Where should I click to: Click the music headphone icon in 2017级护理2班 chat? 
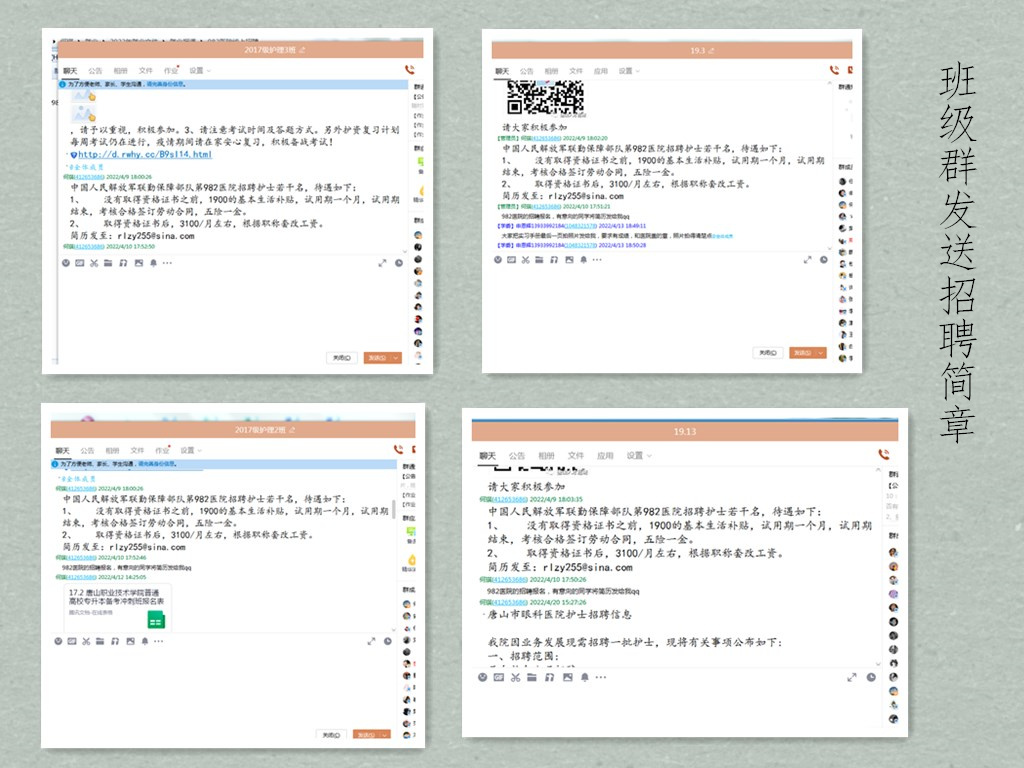[115, 640]
